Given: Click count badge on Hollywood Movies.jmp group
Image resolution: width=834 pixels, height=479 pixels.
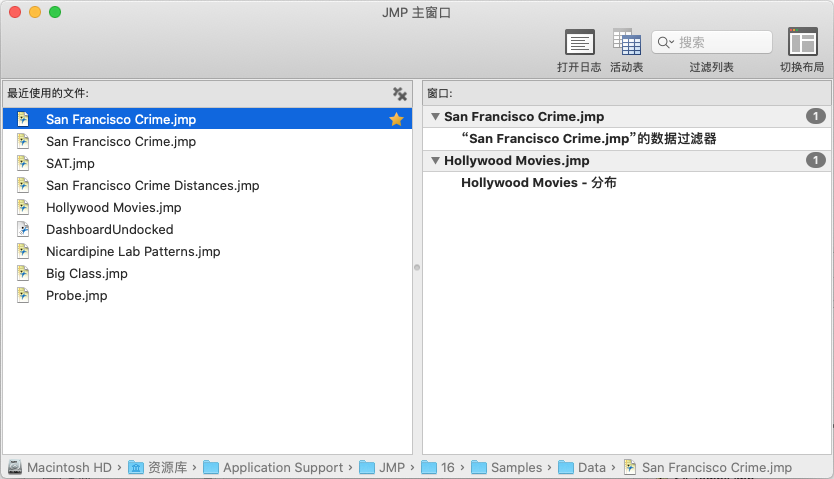Looking at the screenshot, I should (816, 160).
